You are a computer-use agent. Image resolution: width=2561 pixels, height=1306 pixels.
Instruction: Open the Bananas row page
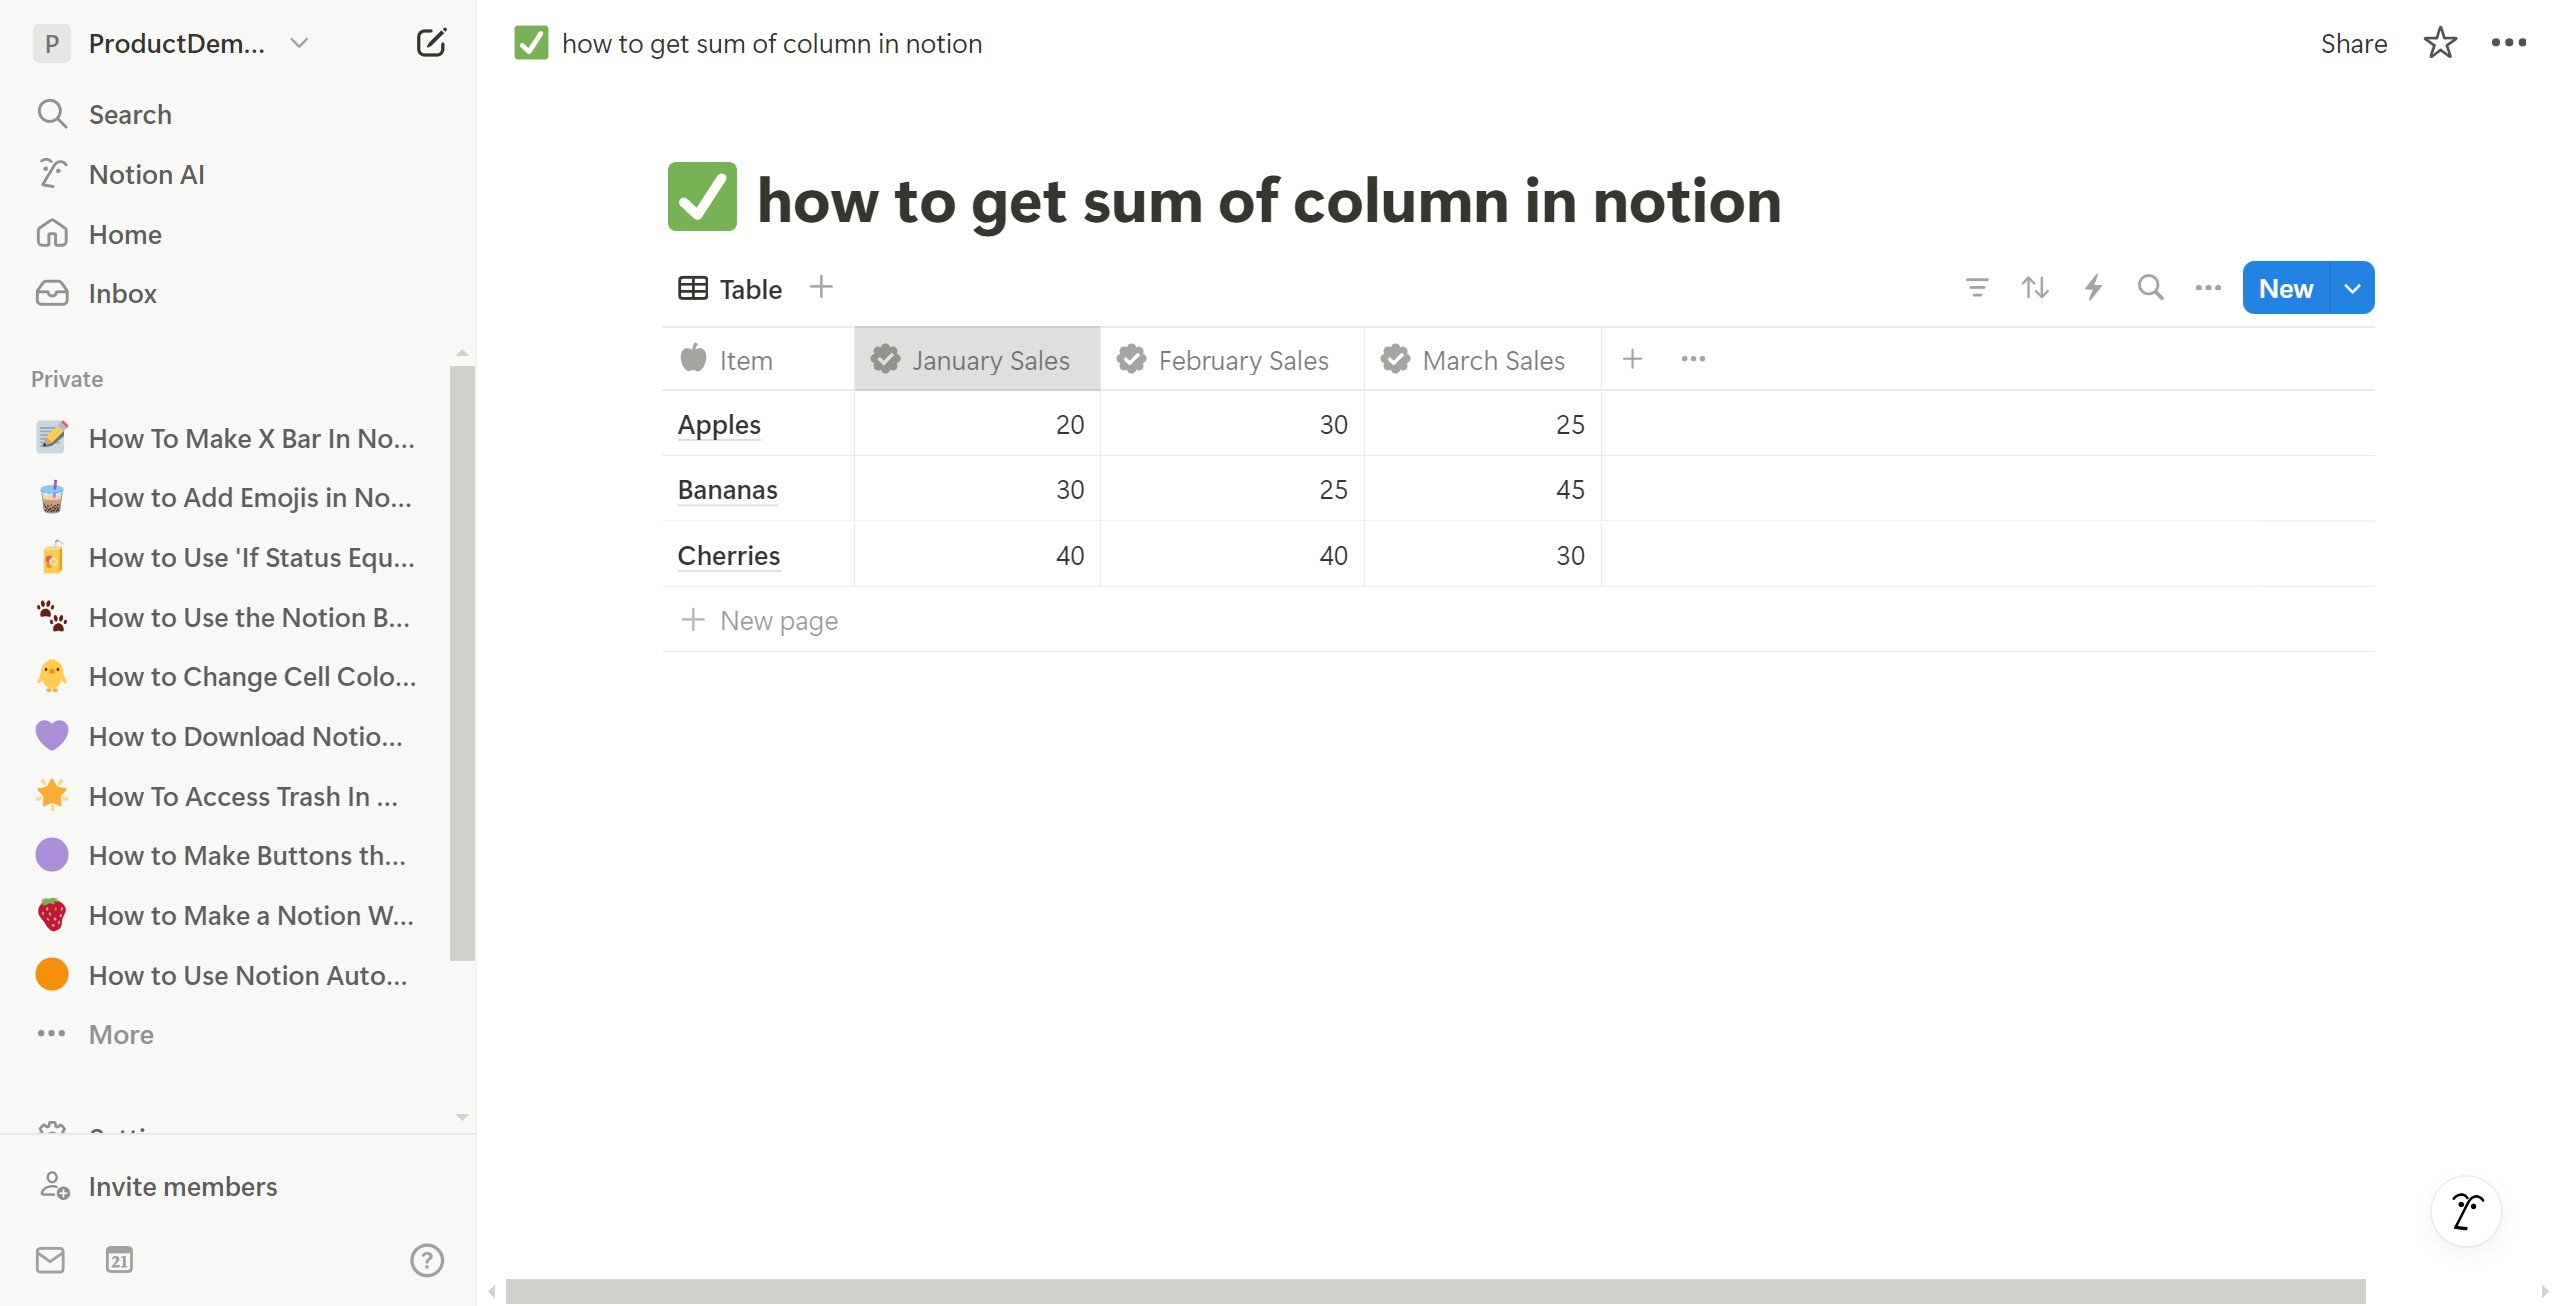pyautogui.click(x=727, y=489)
